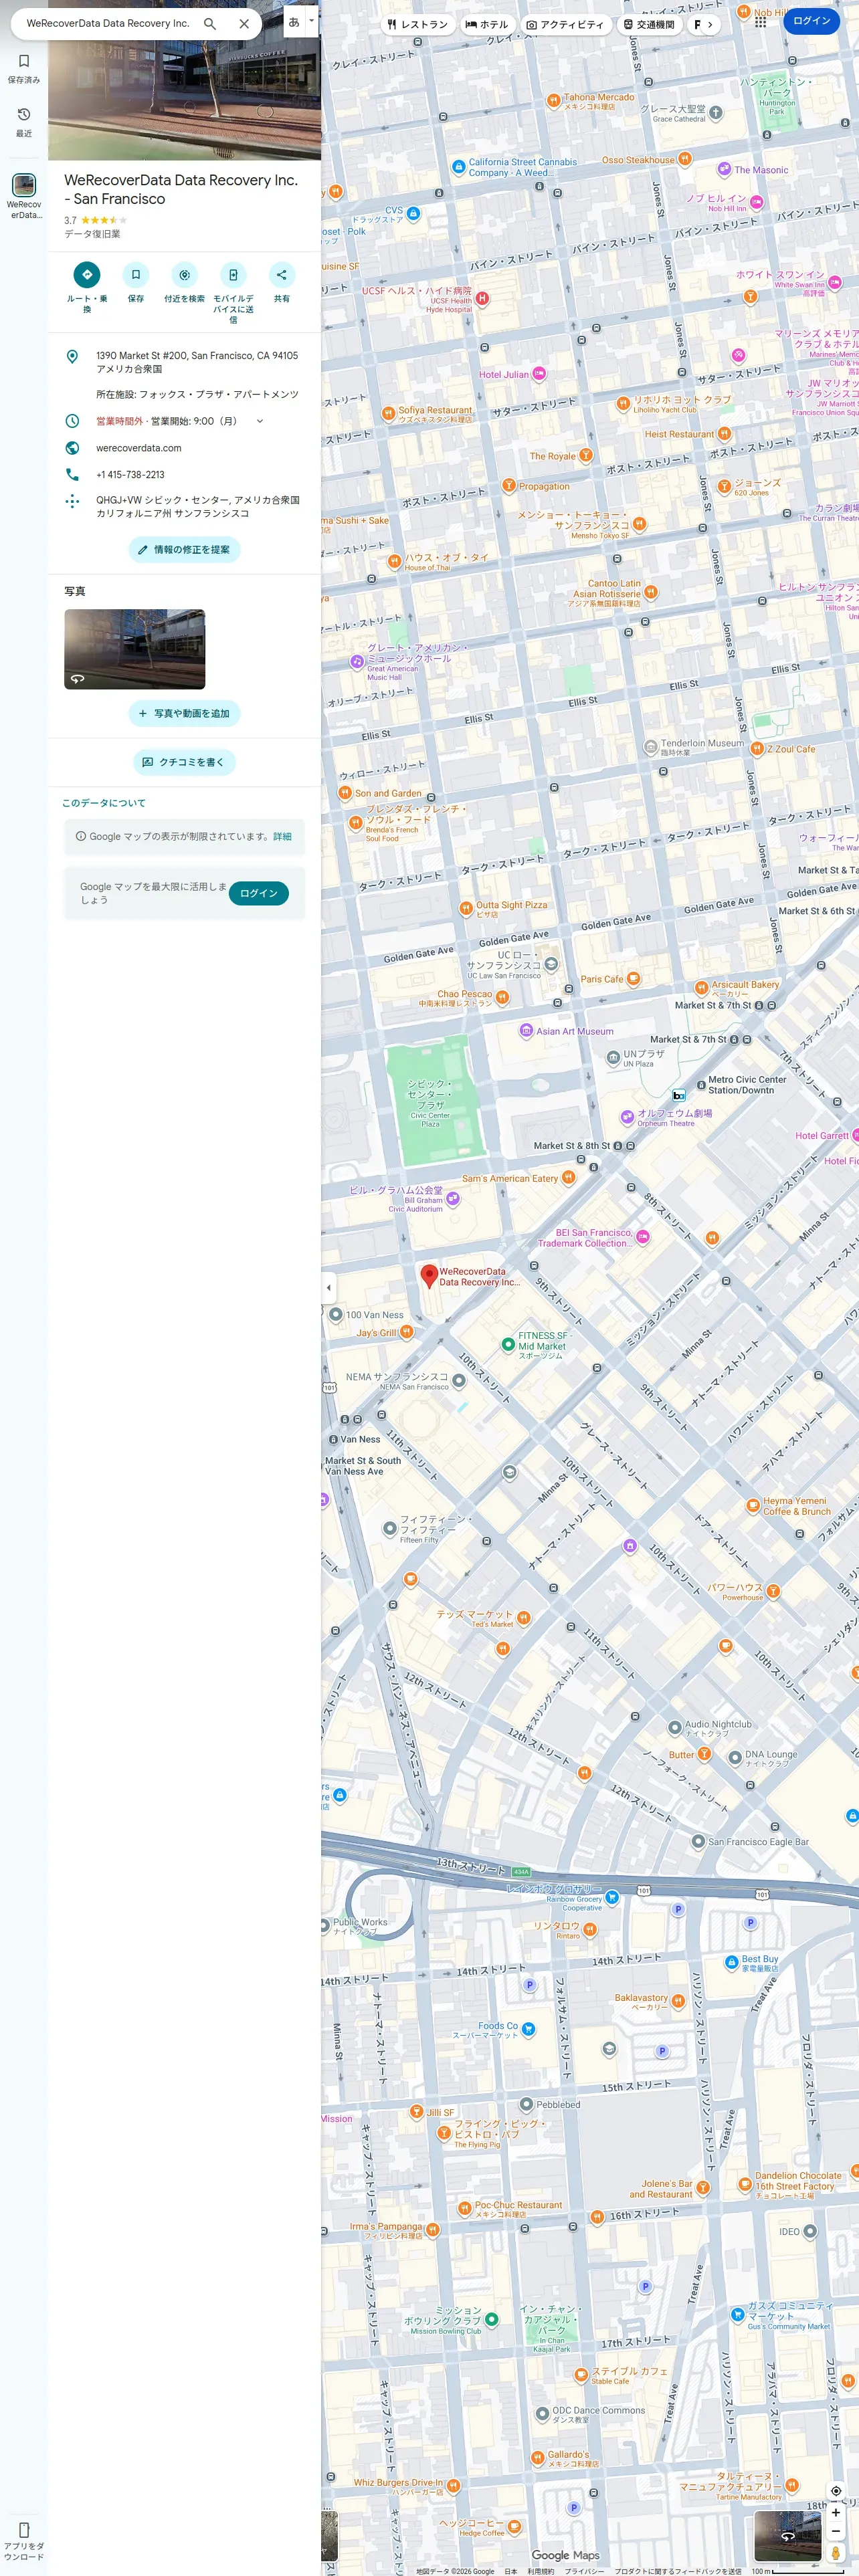Screen dimensions: 859x2576
Task: Click into the search input field
Action: [108, 24]
